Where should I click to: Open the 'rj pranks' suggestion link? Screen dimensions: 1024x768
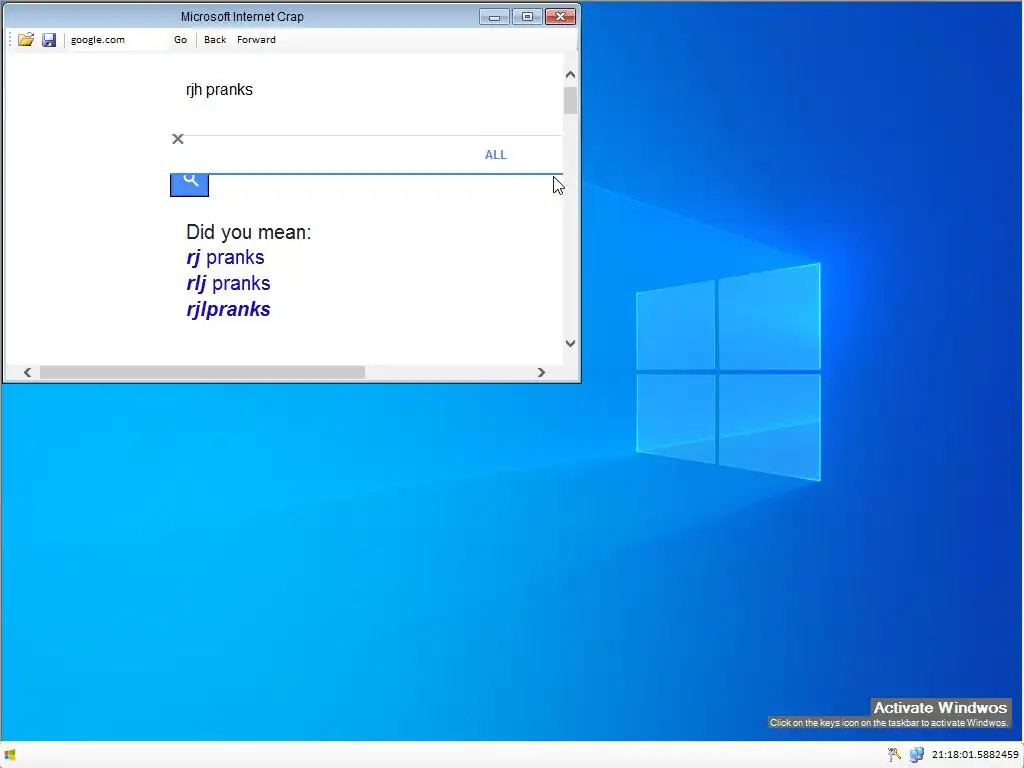(225, 257)
